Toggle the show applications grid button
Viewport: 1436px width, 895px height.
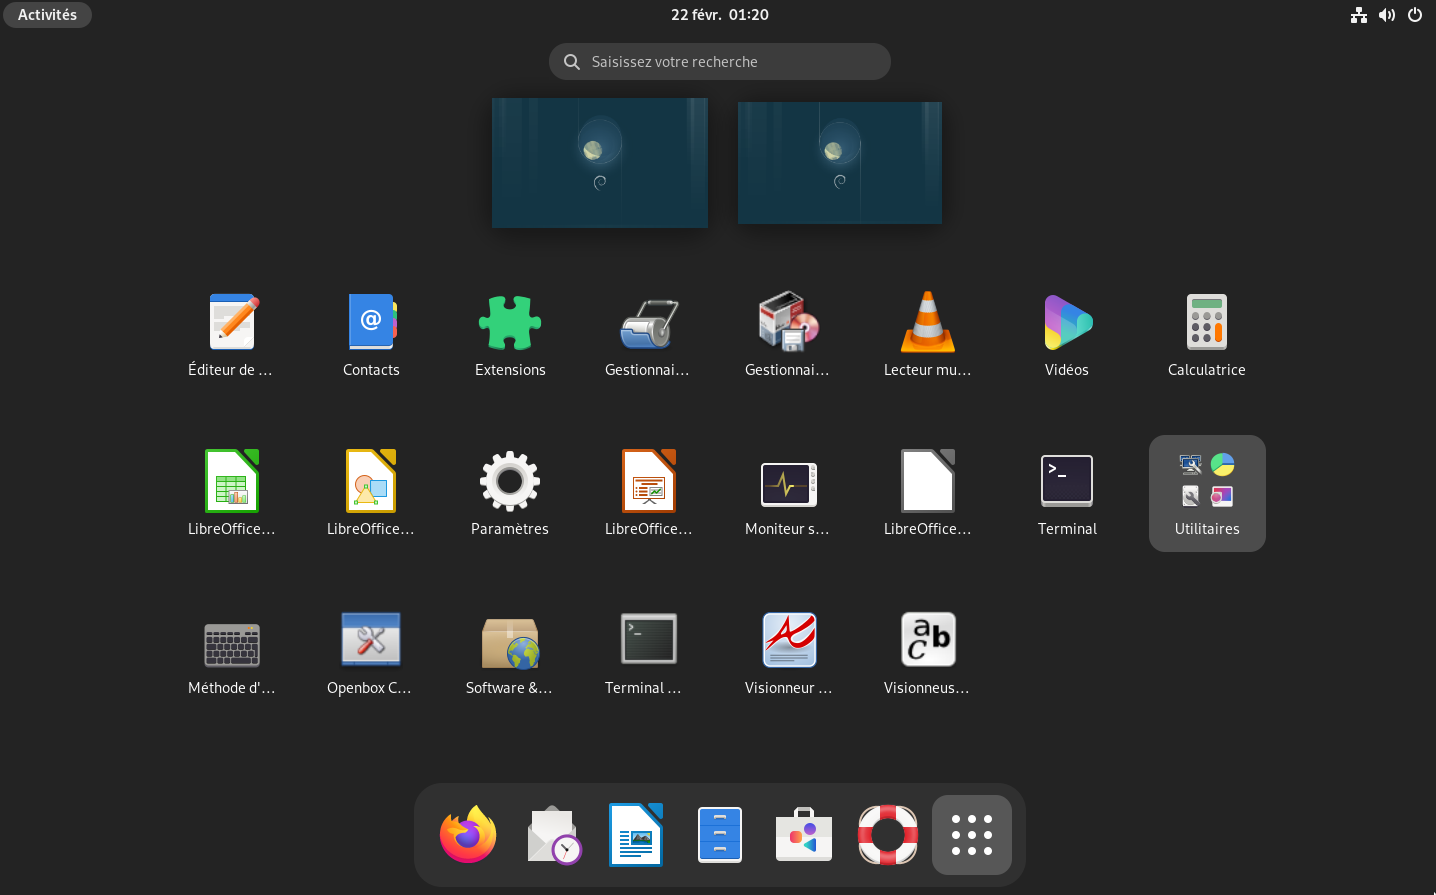[971, 835]
